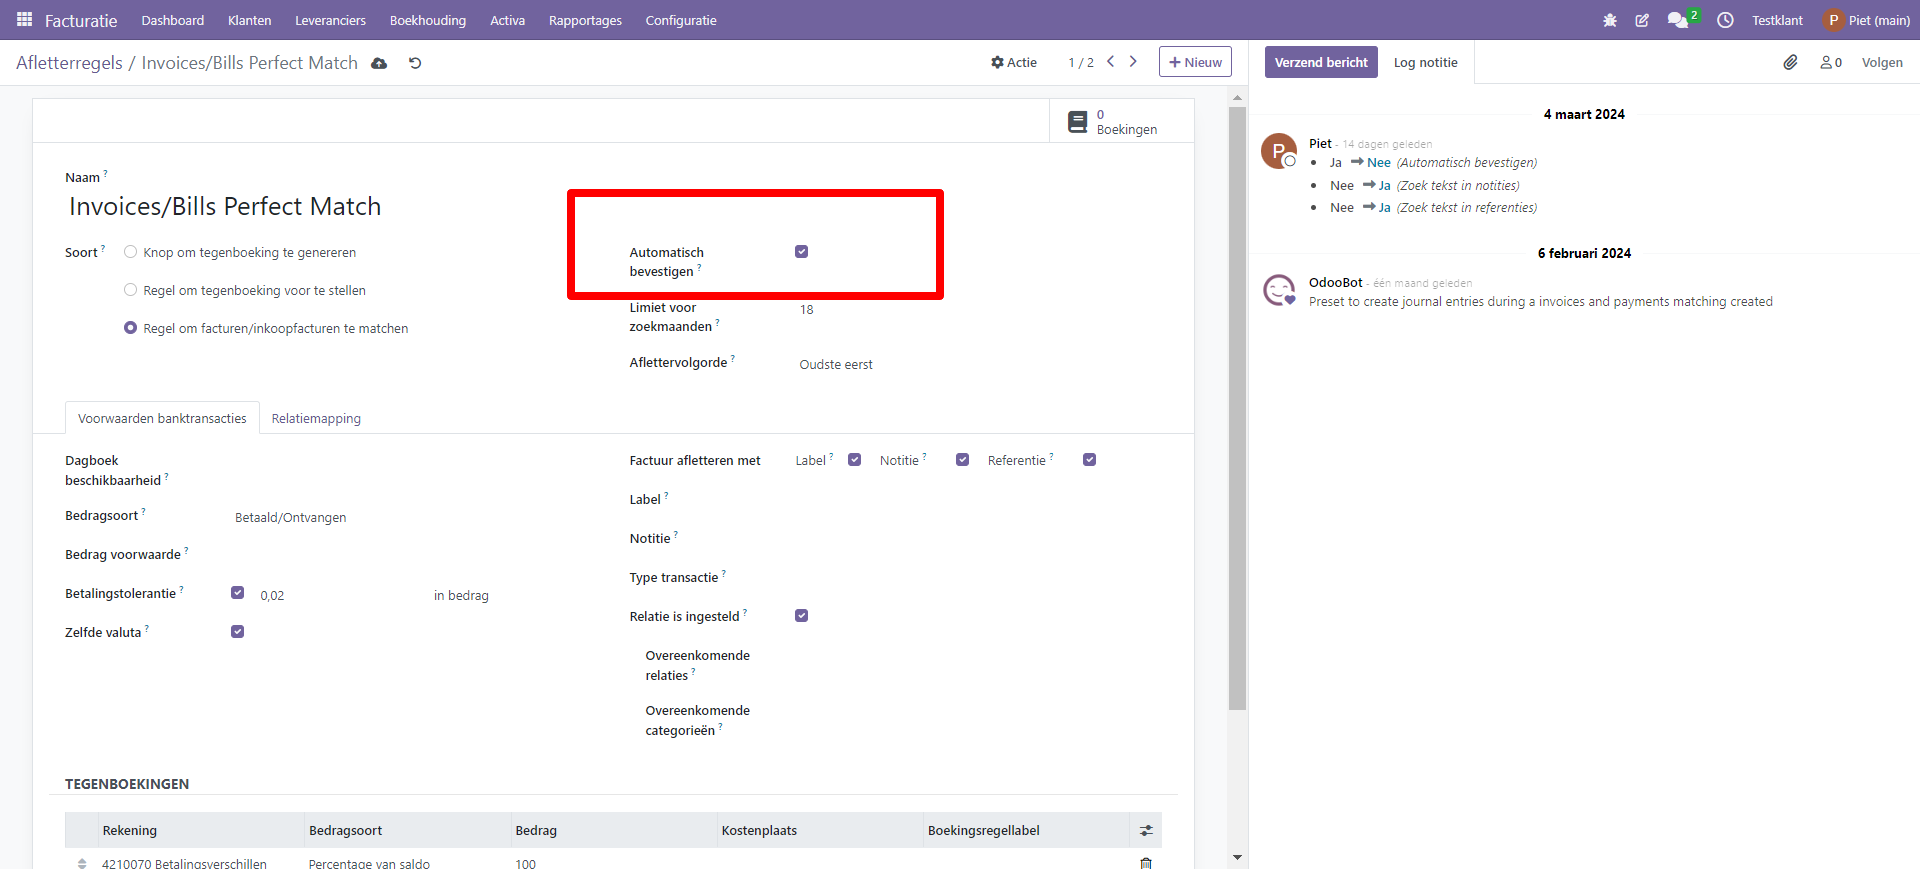Delete the Betalingsverschillen line with trash icon
The image size is (1920, 869).
pos(1146,863)
